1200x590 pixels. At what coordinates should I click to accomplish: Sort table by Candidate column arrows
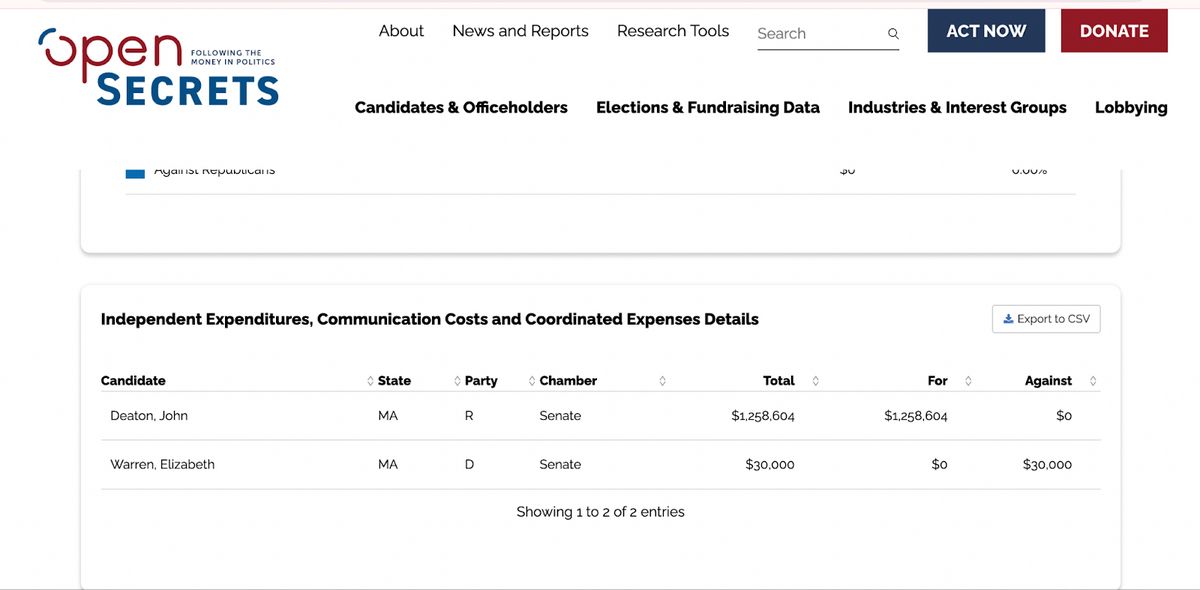370,381
